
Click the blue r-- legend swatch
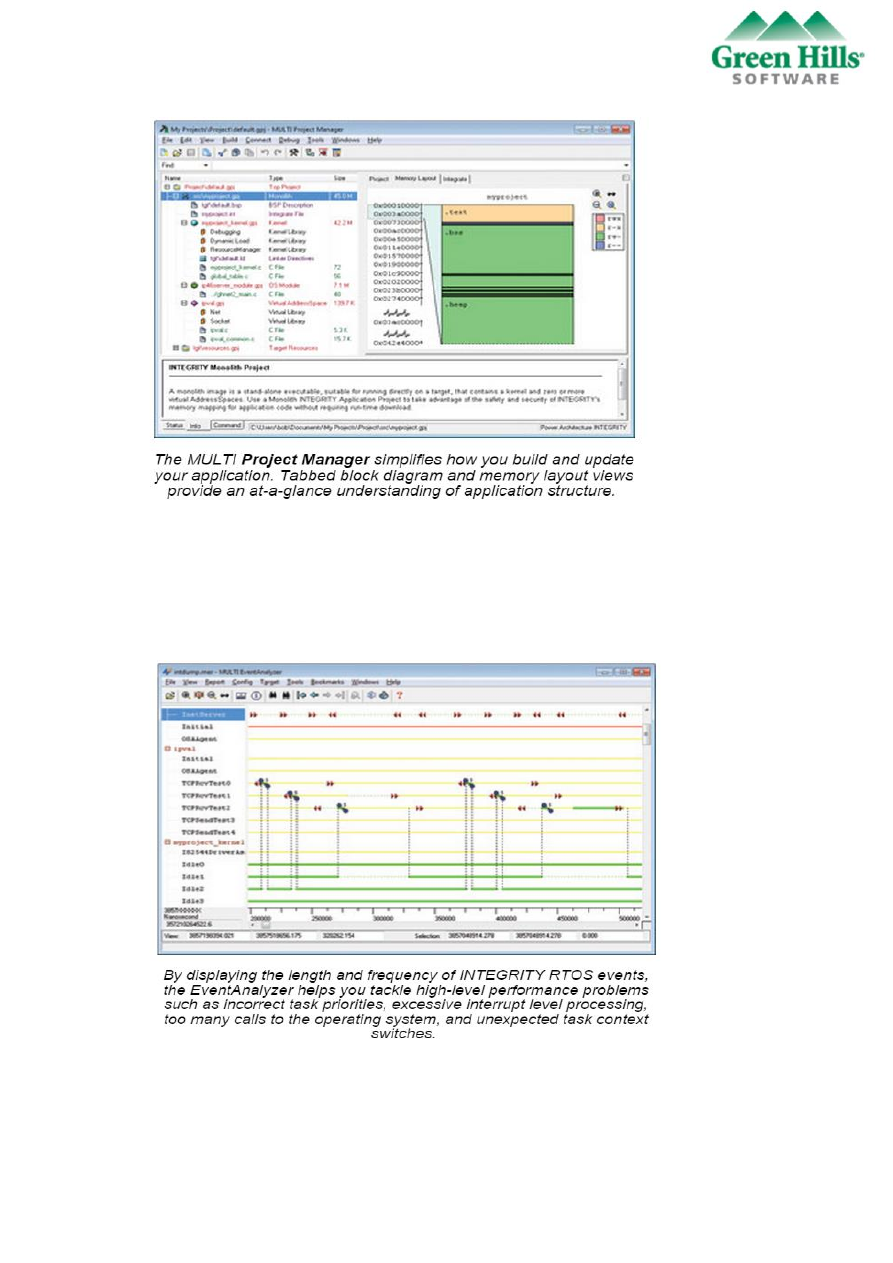[x=600, y=244]
